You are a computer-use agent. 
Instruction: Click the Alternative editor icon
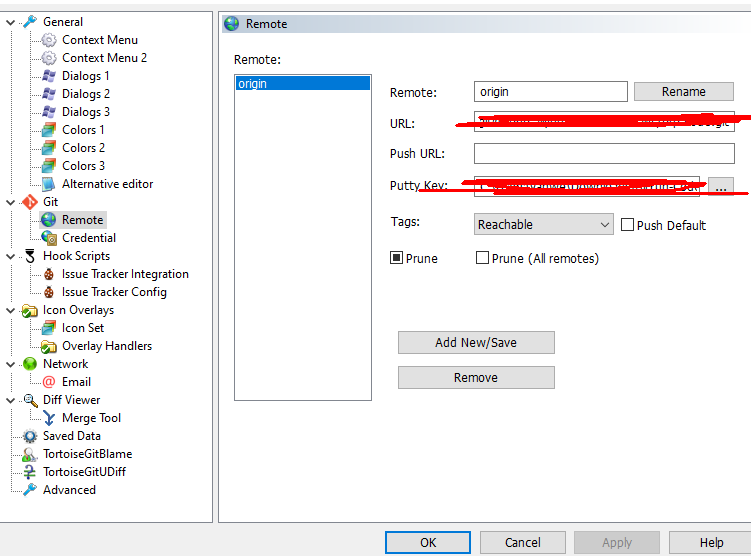[49, 184]
